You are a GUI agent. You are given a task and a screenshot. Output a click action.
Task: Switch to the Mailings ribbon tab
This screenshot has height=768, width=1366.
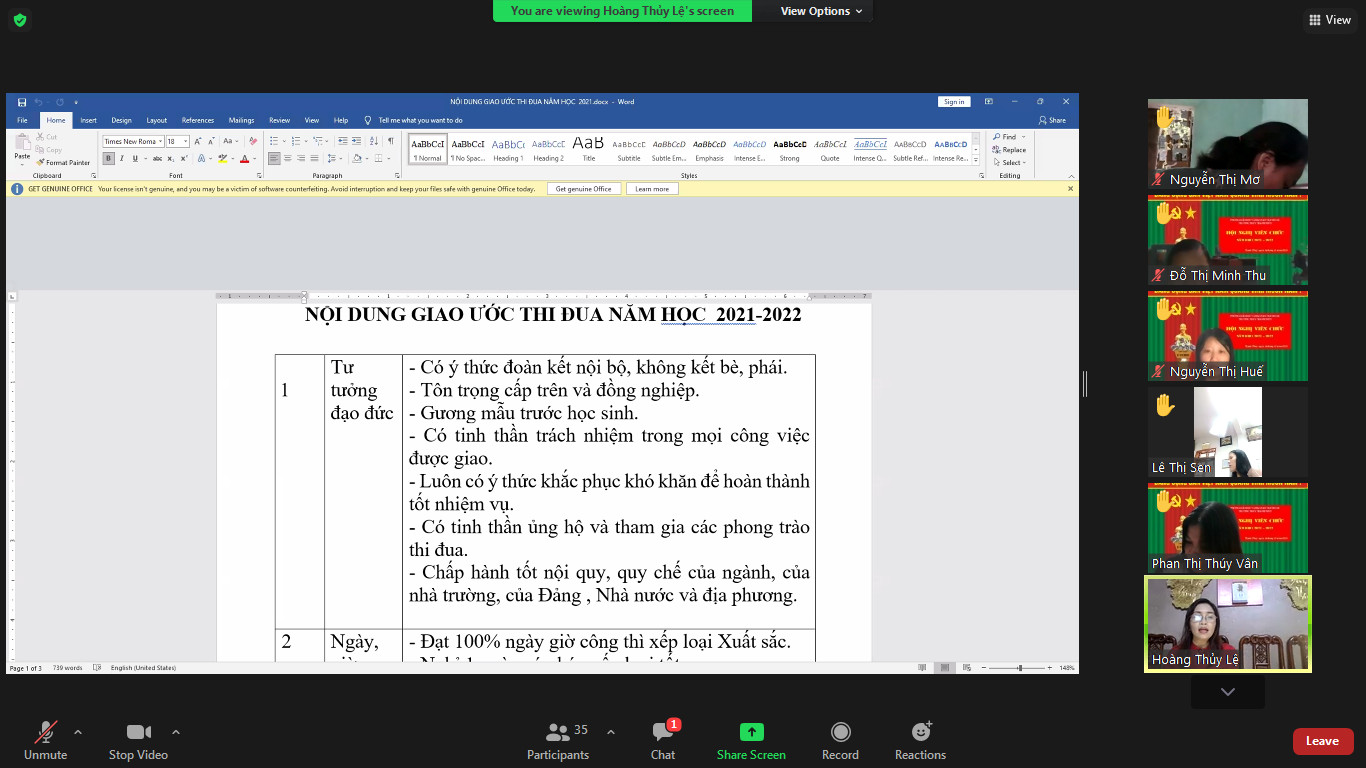coord(241,120)
